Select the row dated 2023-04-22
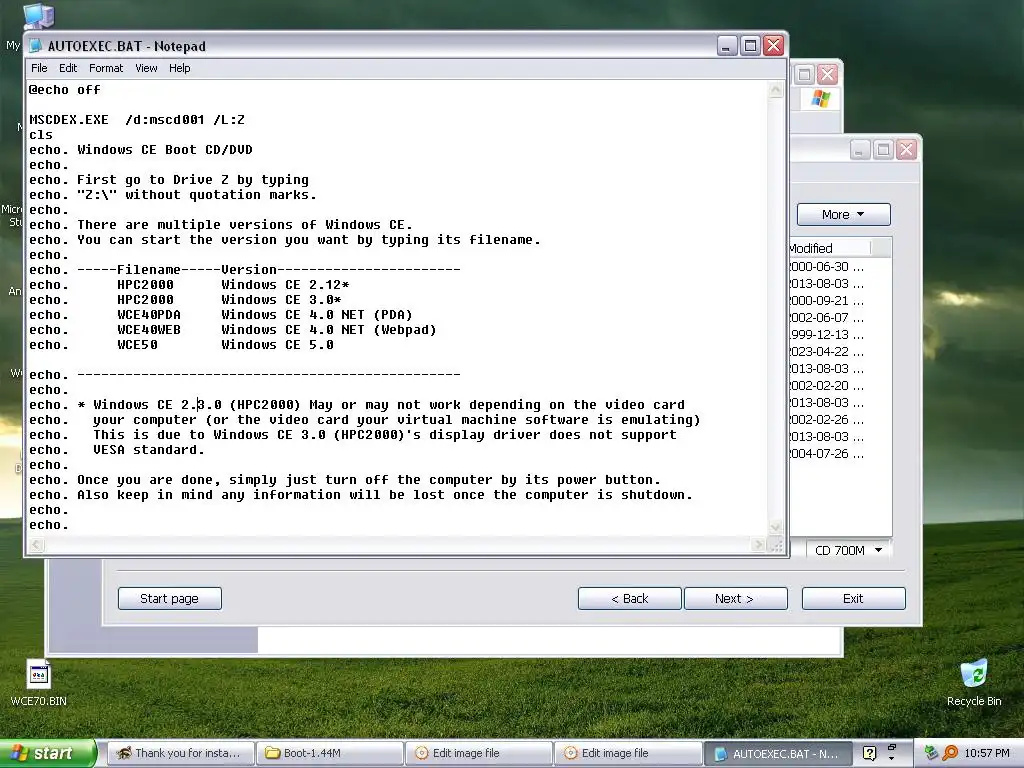 pyautogui.click(x=826, y=351)
